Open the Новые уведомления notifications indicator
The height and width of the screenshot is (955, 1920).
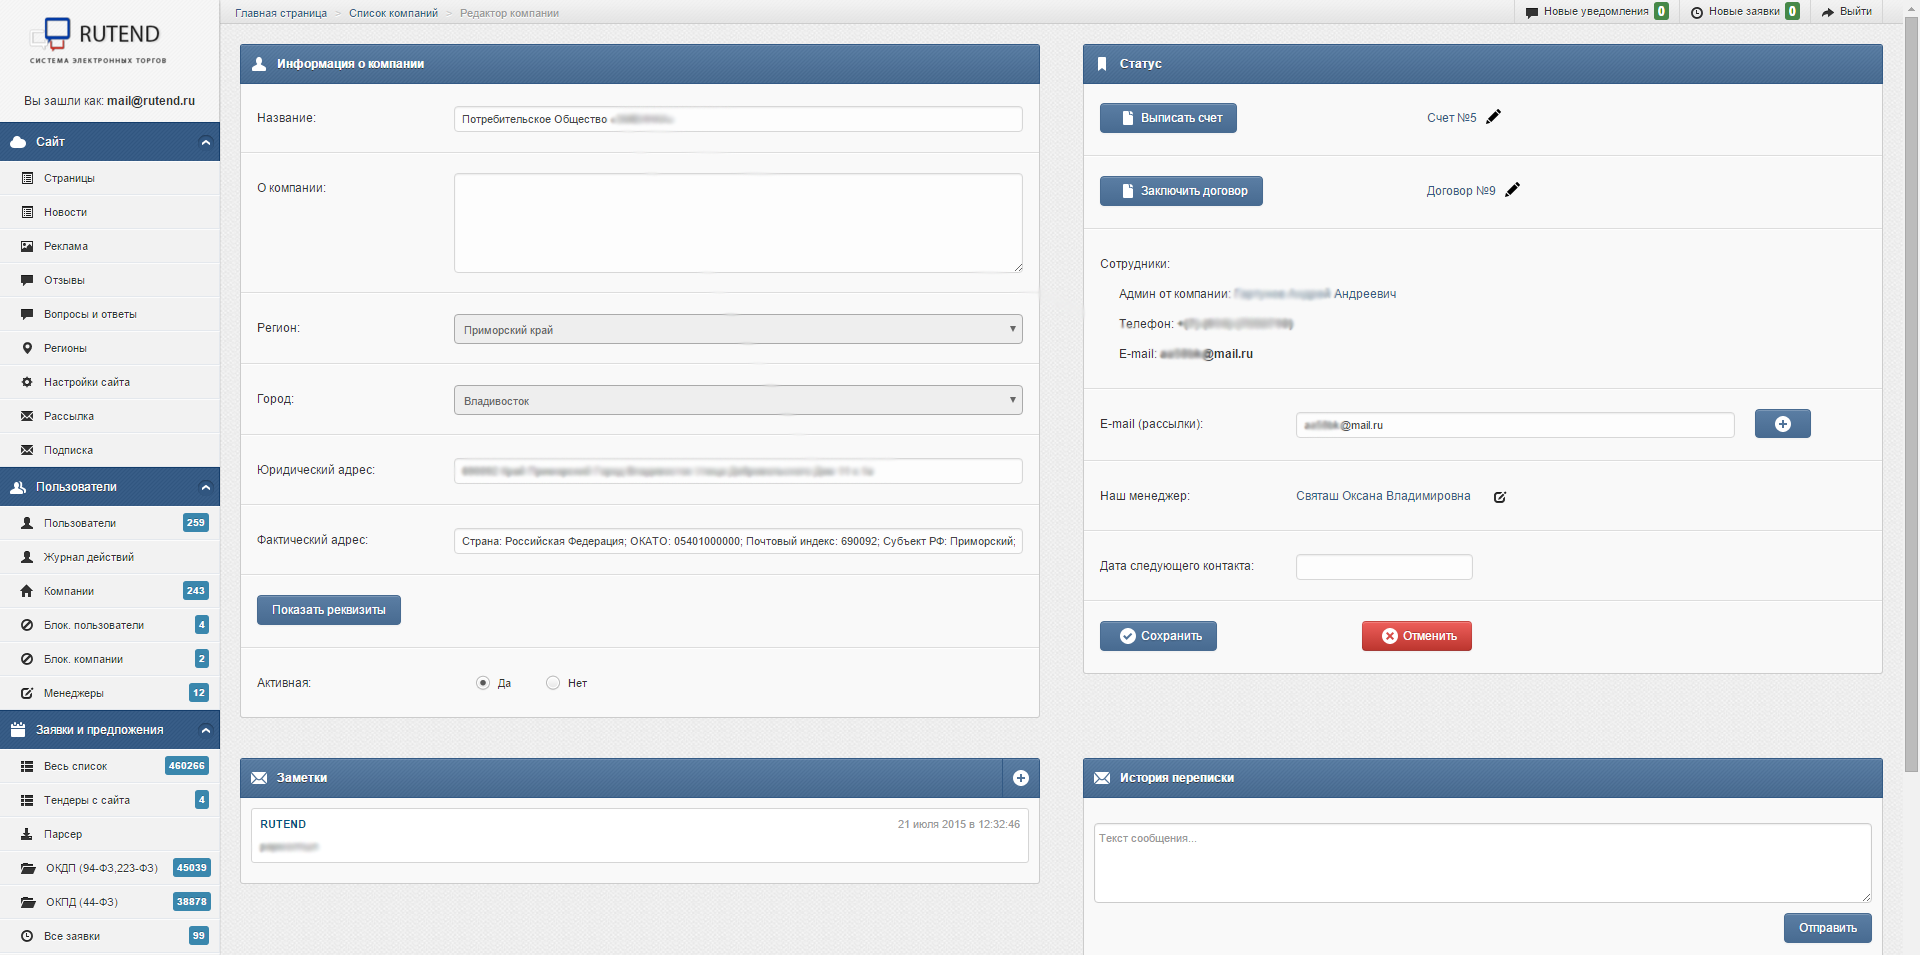pyautogui.click(x=1596, y=12)
